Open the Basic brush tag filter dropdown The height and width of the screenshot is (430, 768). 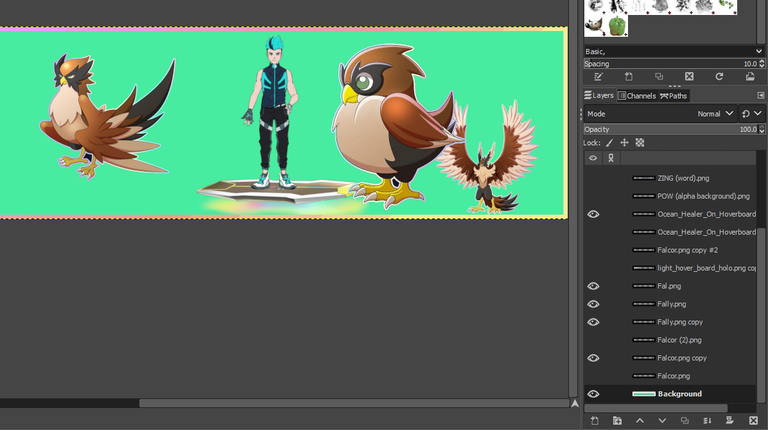tap(674, 51)
